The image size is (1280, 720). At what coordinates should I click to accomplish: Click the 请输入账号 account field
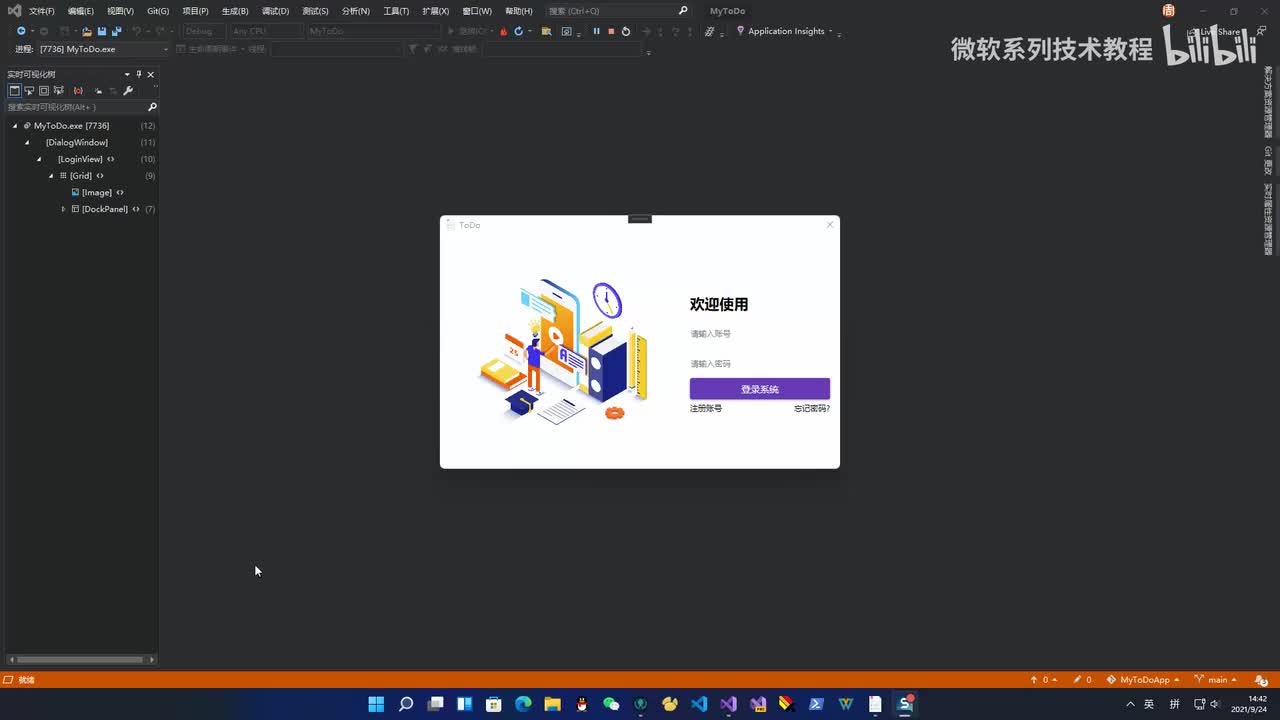[x=760, y=334]
